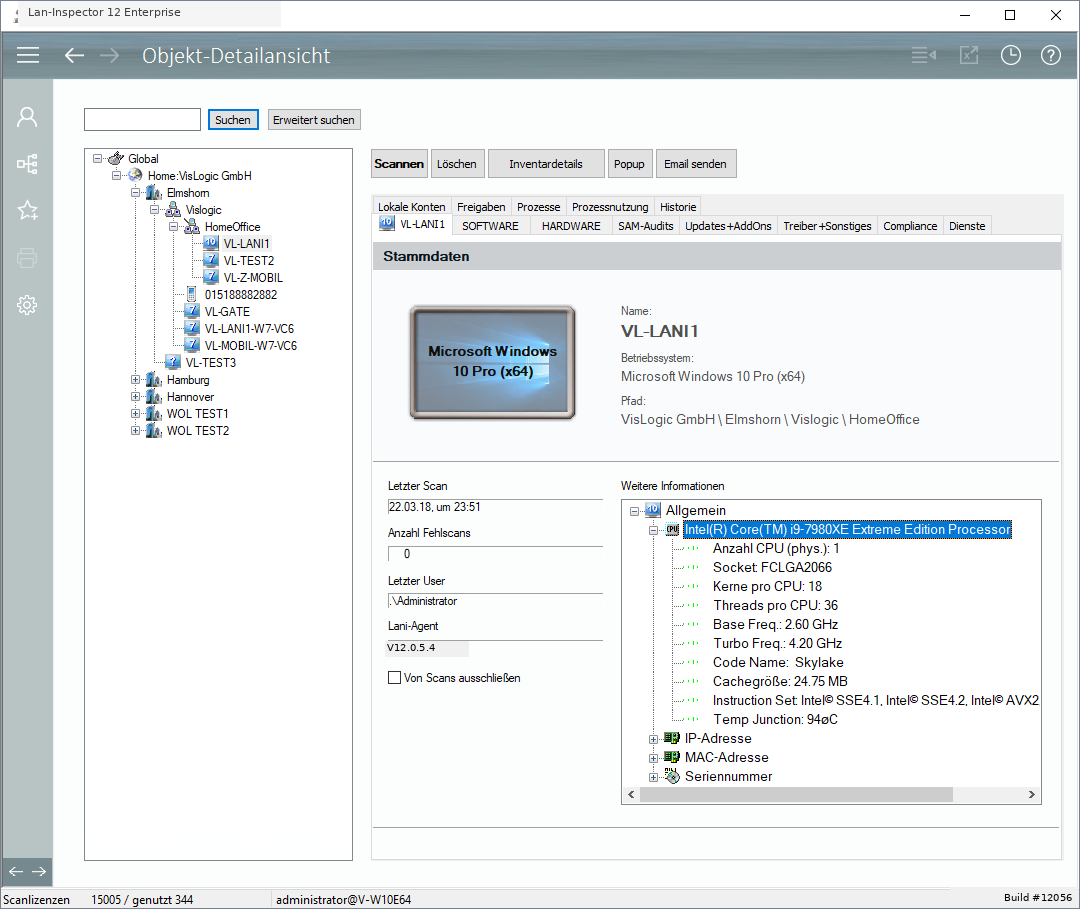Collapse the HomeOffice node
Viewport: 1080px width, 909px height.
[174, 227]
